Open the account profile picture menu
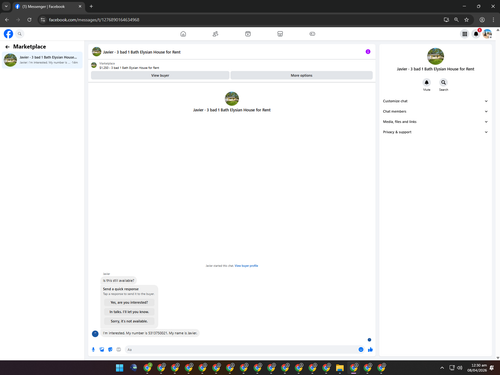500x375 pixels. (x=487, y=34)
